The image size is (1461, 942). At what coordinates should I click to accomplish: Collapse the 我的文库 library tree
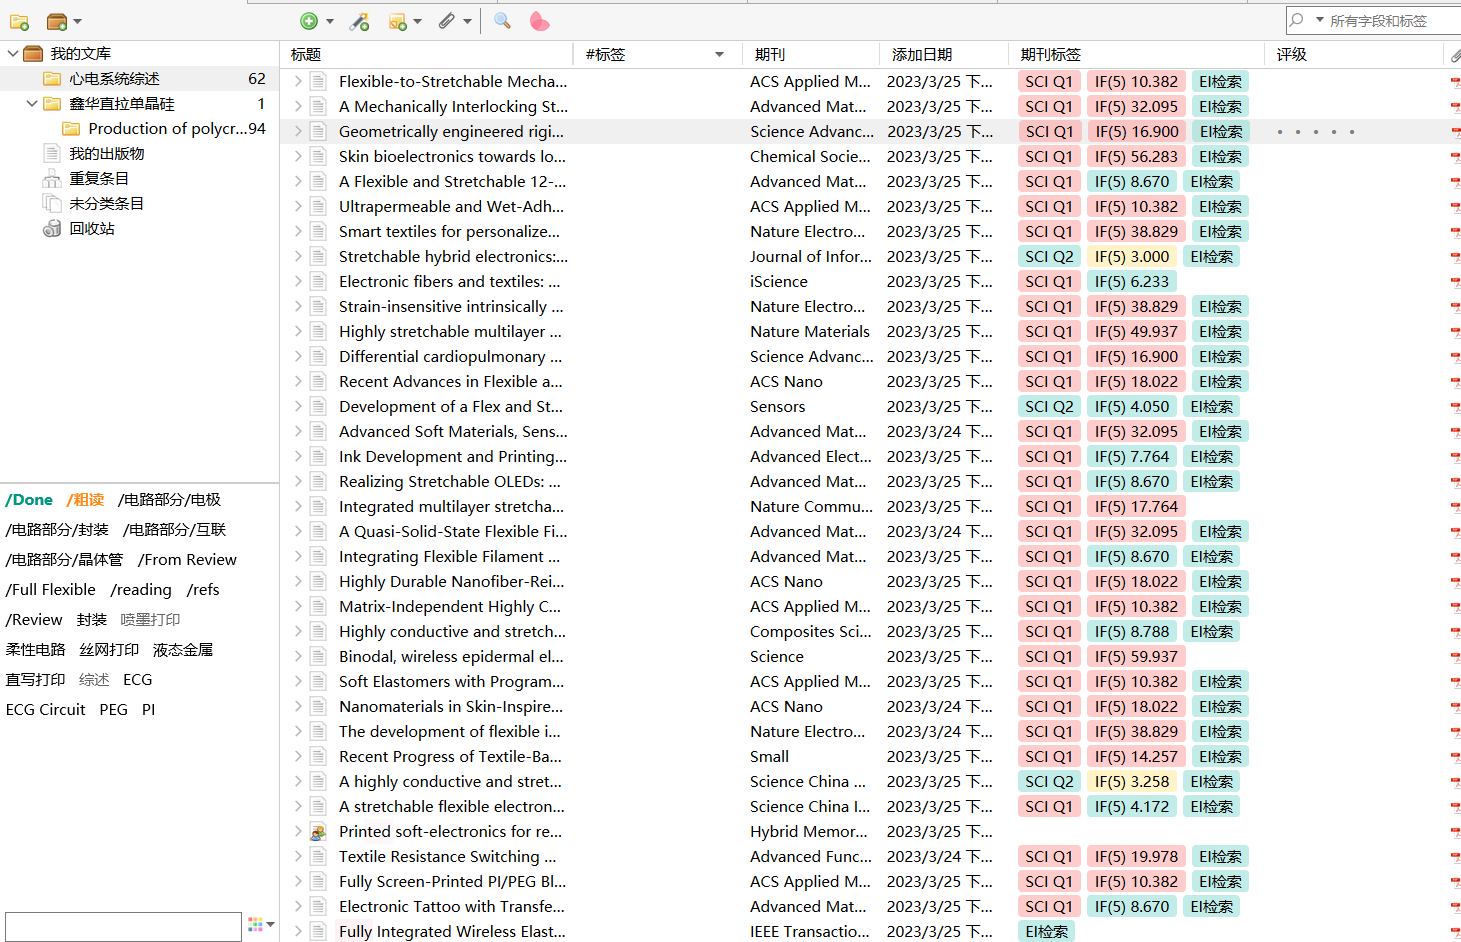tap(13, 54)
